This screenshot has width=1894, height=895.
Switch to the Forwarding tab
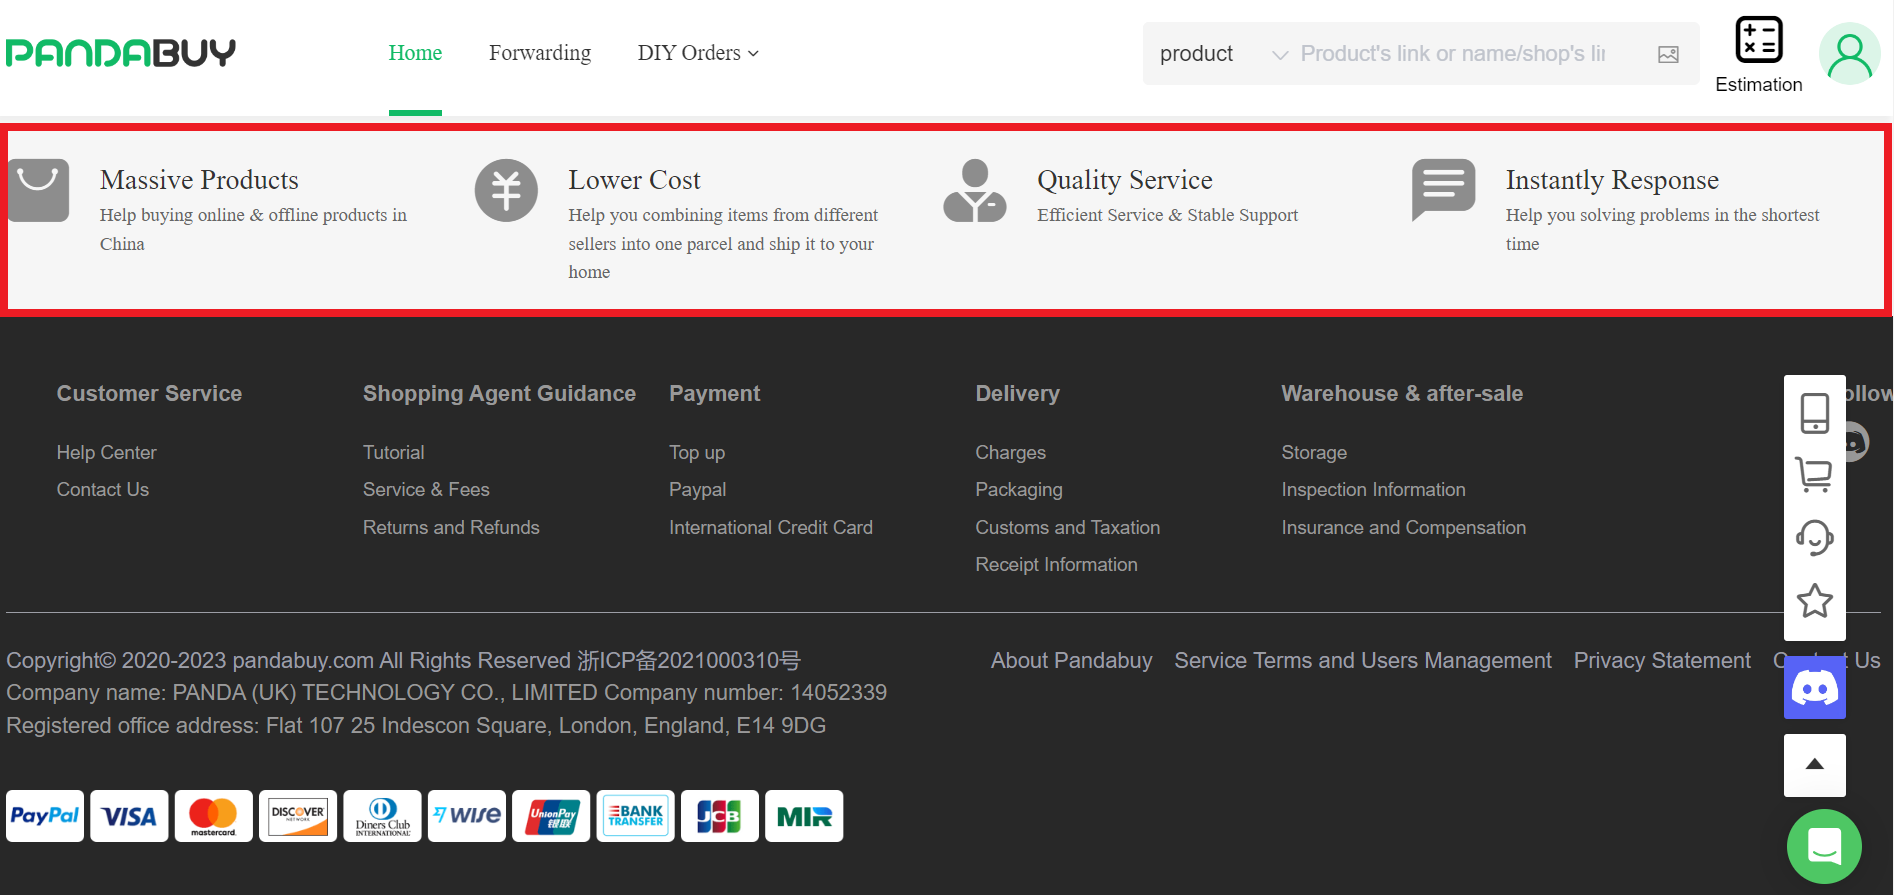pos(540,53)
